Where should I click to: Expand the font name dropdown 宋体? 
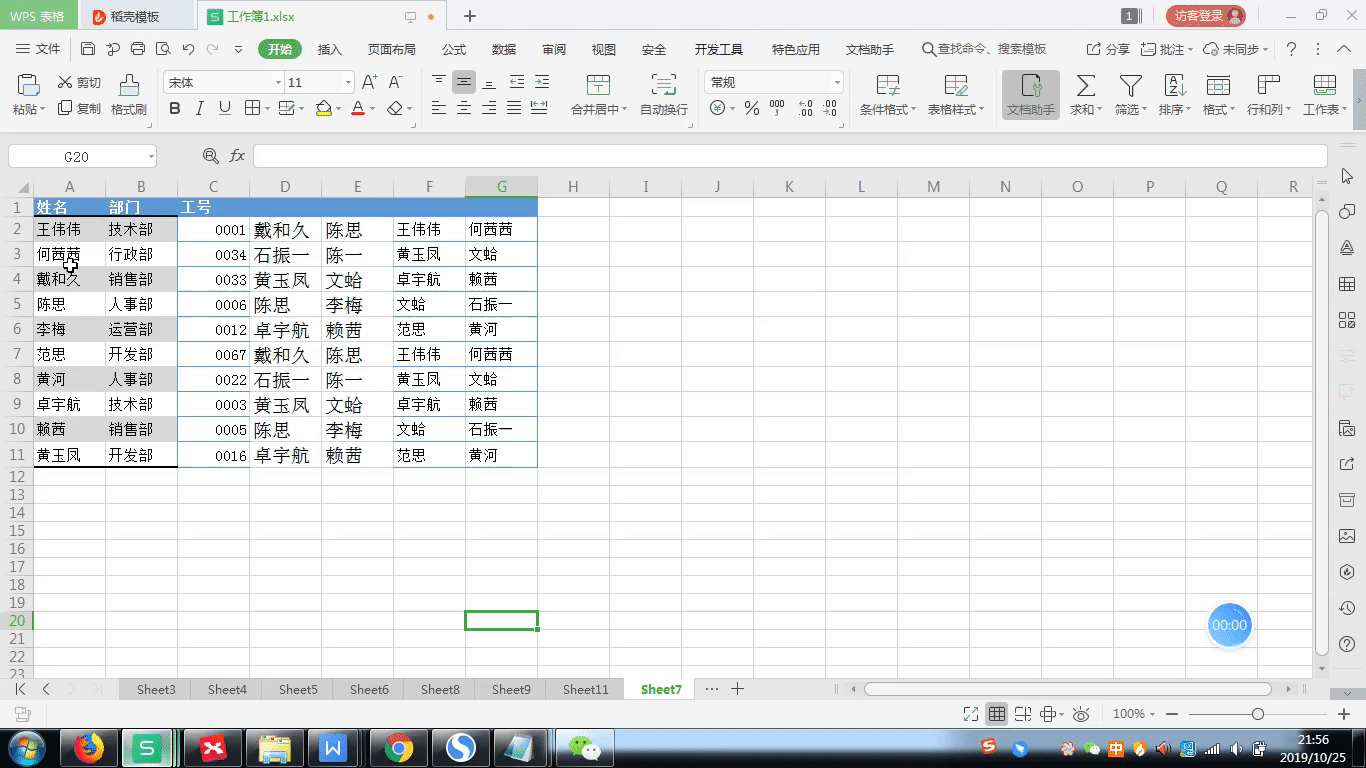[x=278, y=83]
